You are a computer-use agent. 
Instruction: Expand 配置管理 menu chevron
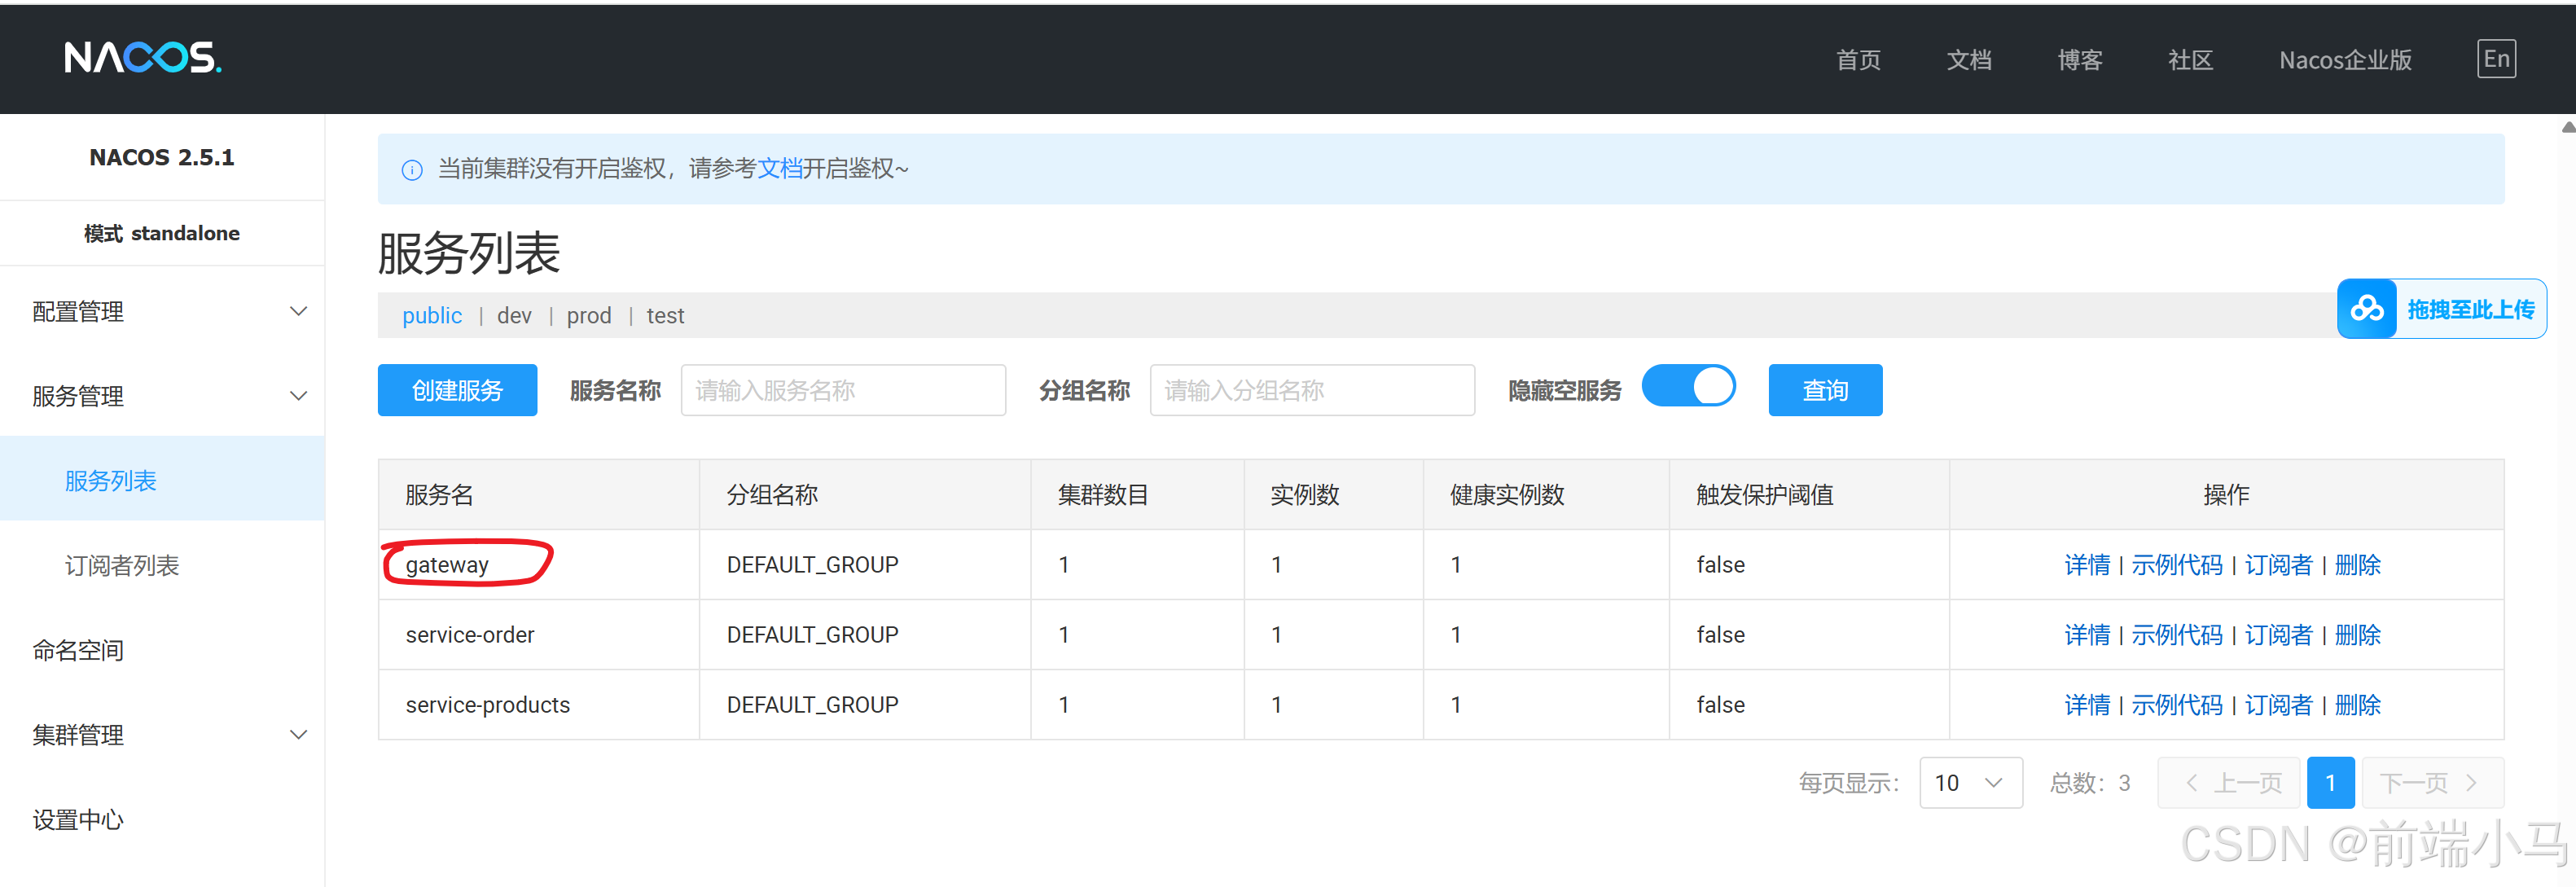tap(298, 311)
